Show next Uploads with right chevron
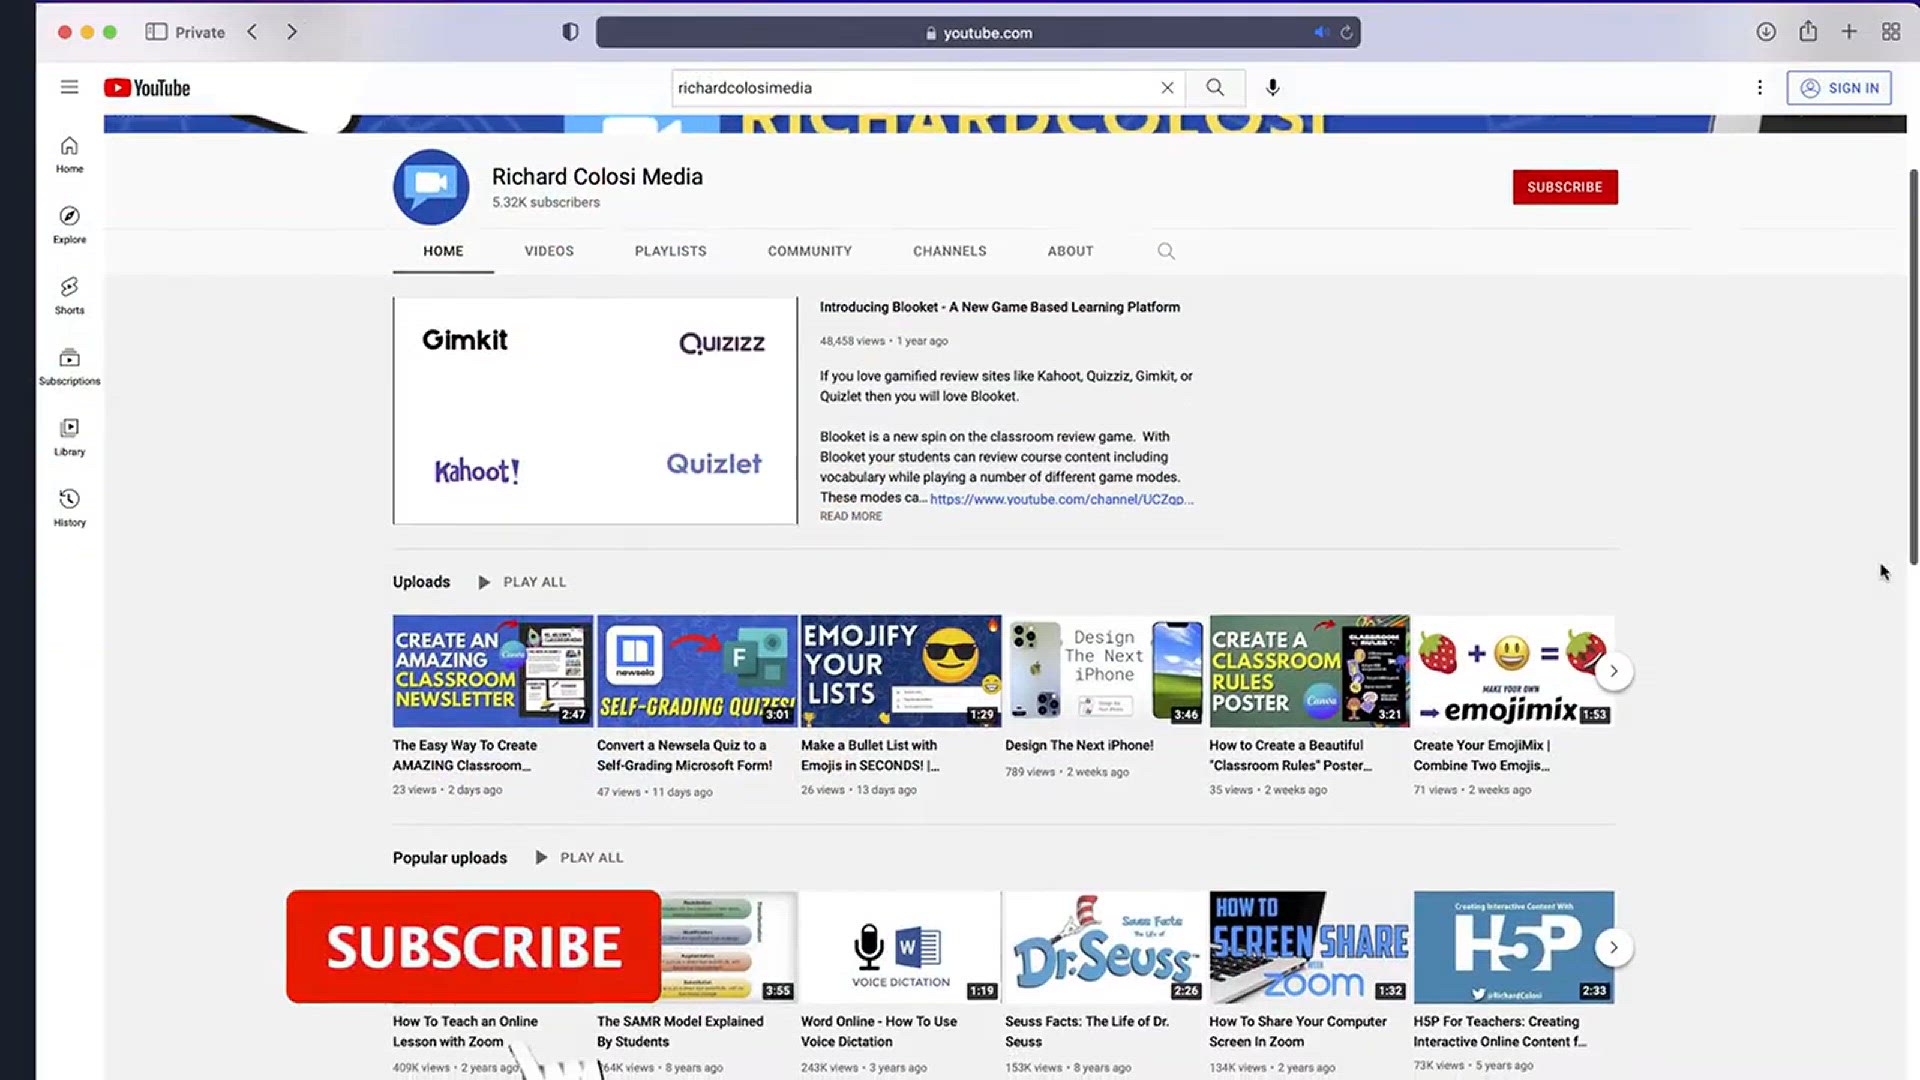The height and width of the screenshot is (1080, 1920). pyautogui.click(x=1613, y=671)
